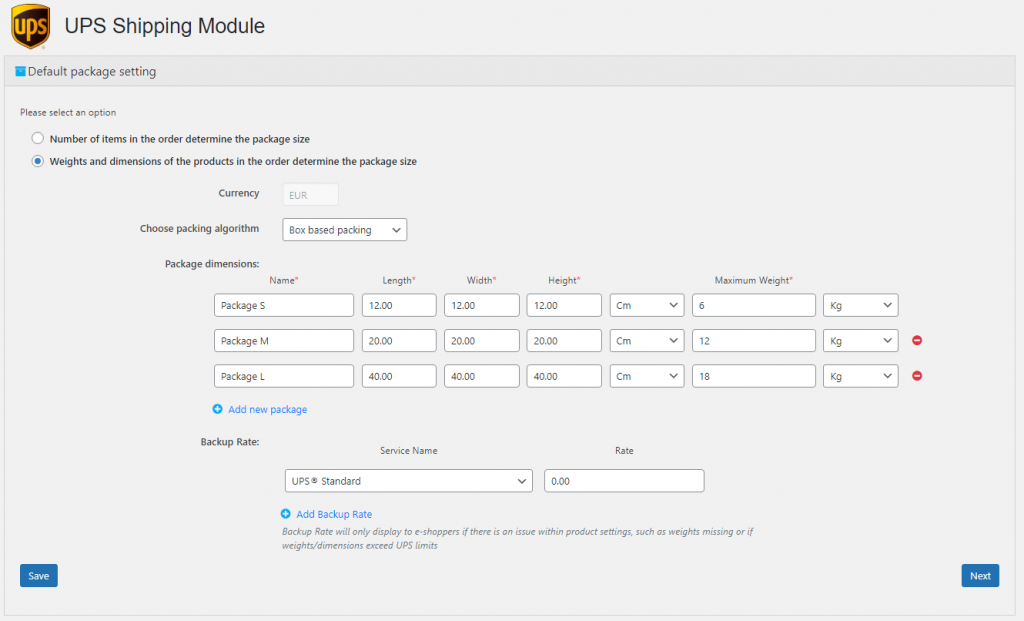This screenshot has width=1024, height=621.
Task: Click the Package S name field
Action: coord(283,305)
